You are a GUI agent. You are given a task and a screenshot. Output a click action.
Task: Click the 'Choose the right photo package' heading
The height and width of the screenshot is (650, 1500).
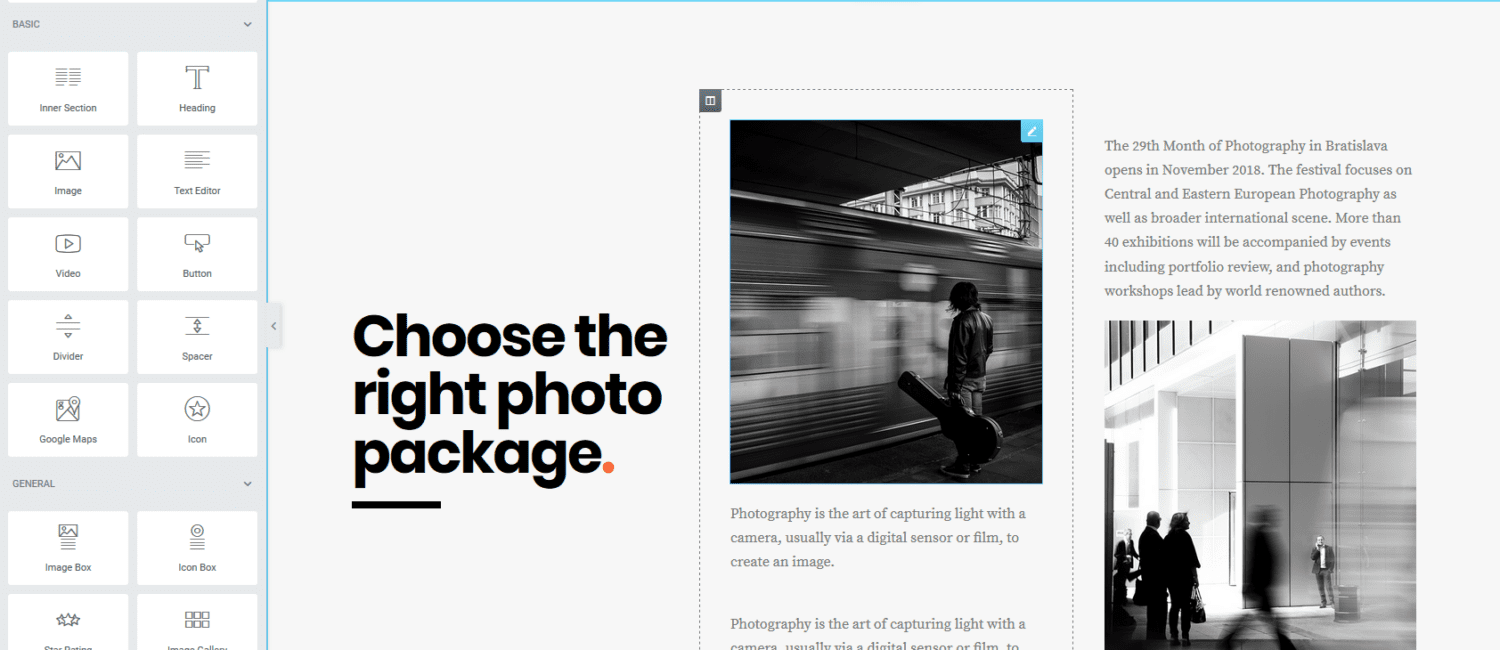pos(510,395)
